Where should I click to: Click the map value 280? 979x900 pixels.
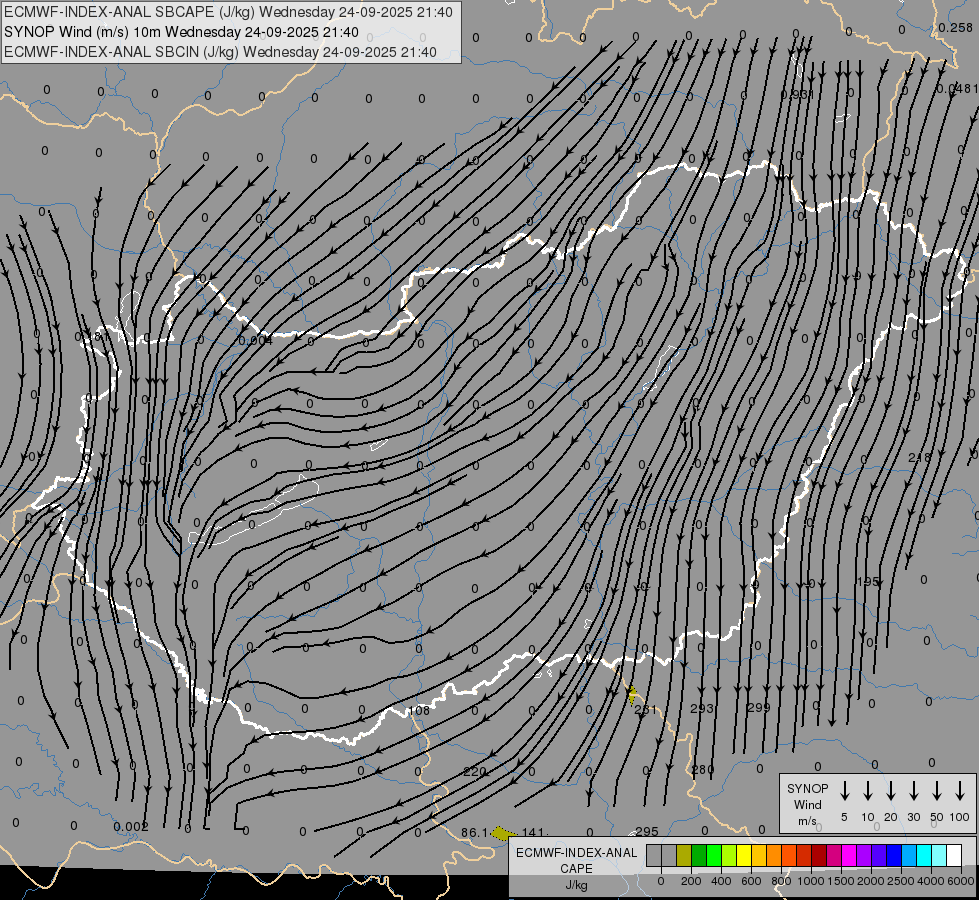click(703, 769)
